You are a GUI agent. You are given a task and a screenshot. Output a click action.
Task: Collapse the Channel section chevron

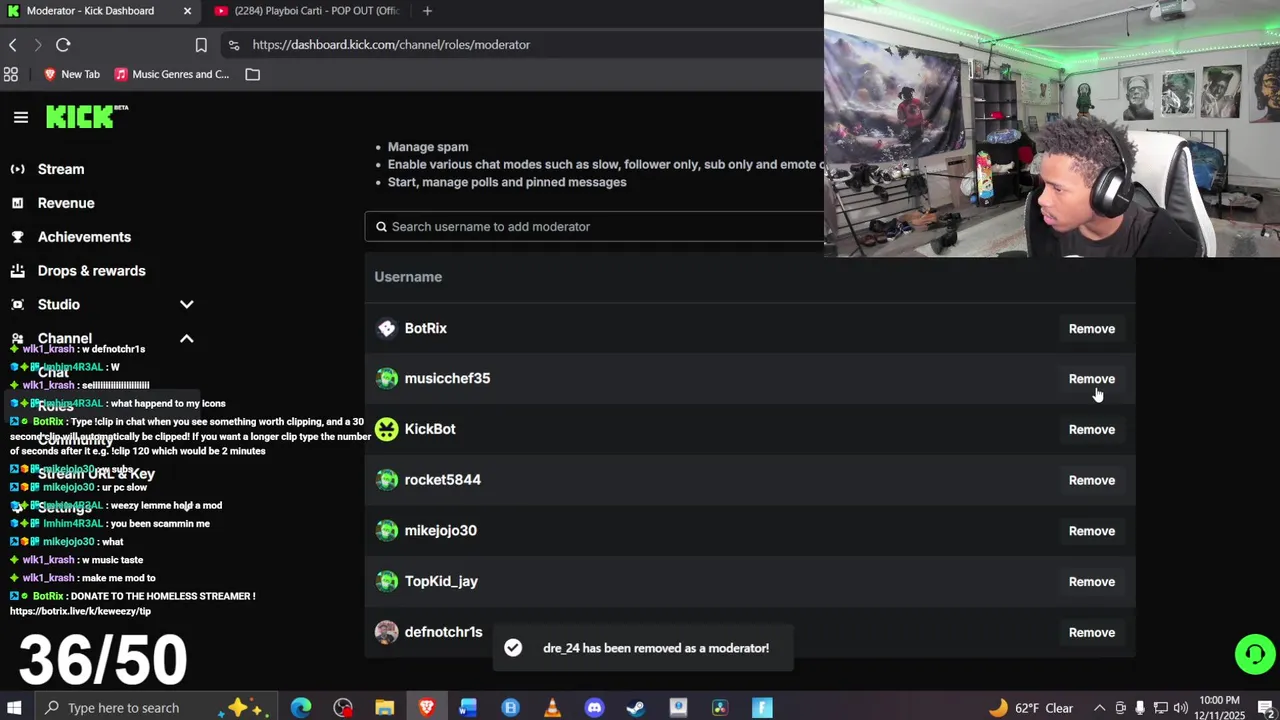tap(186, 339)
